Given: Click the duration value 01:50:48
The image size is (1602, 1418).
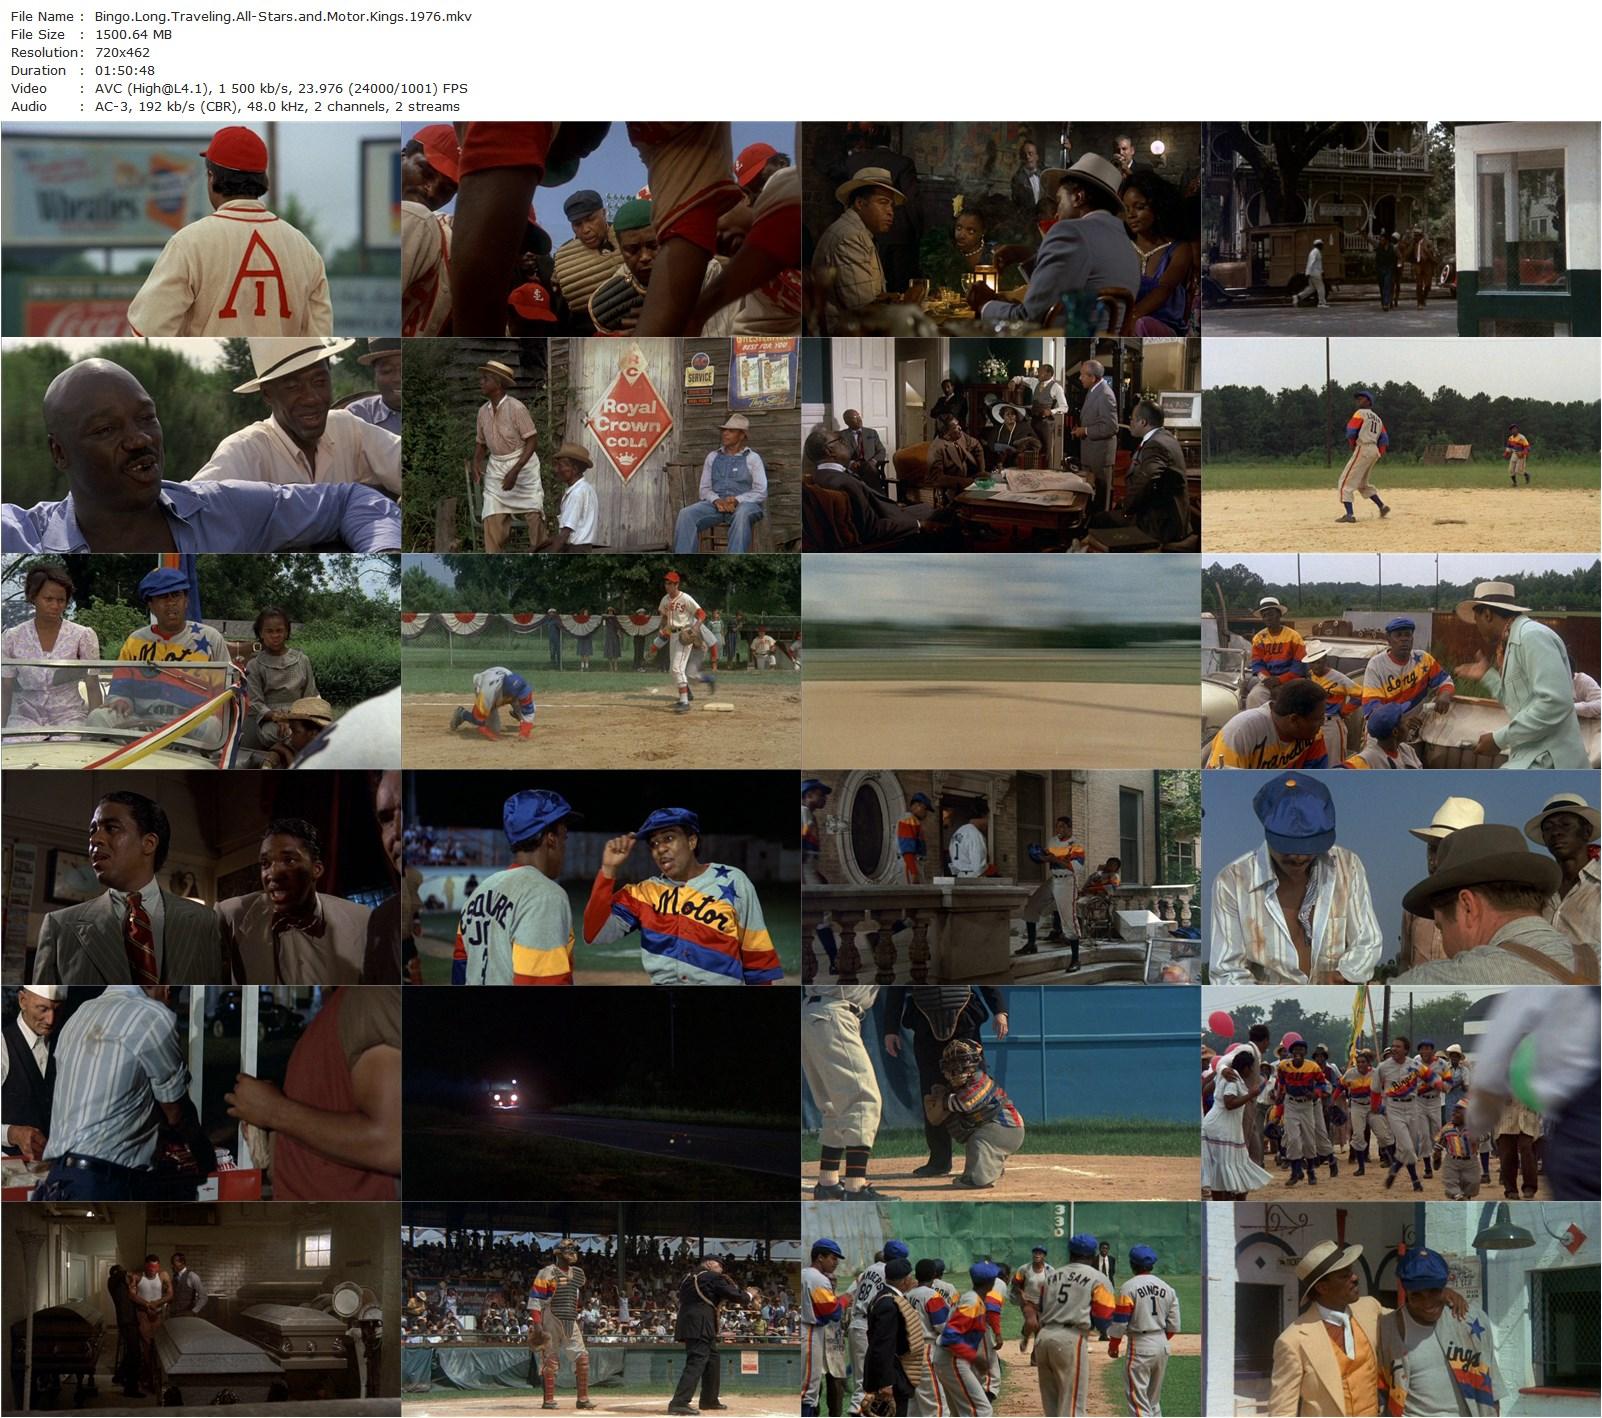Looking at the screenshot, I should 125,70.
